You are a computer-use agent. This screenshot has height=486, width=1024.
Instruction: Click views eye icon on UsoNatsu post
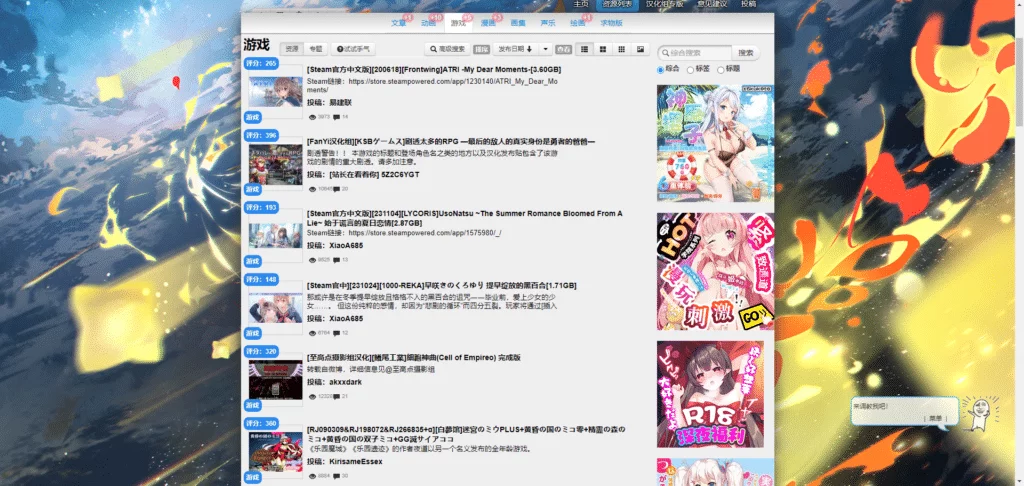coord(312,260)
